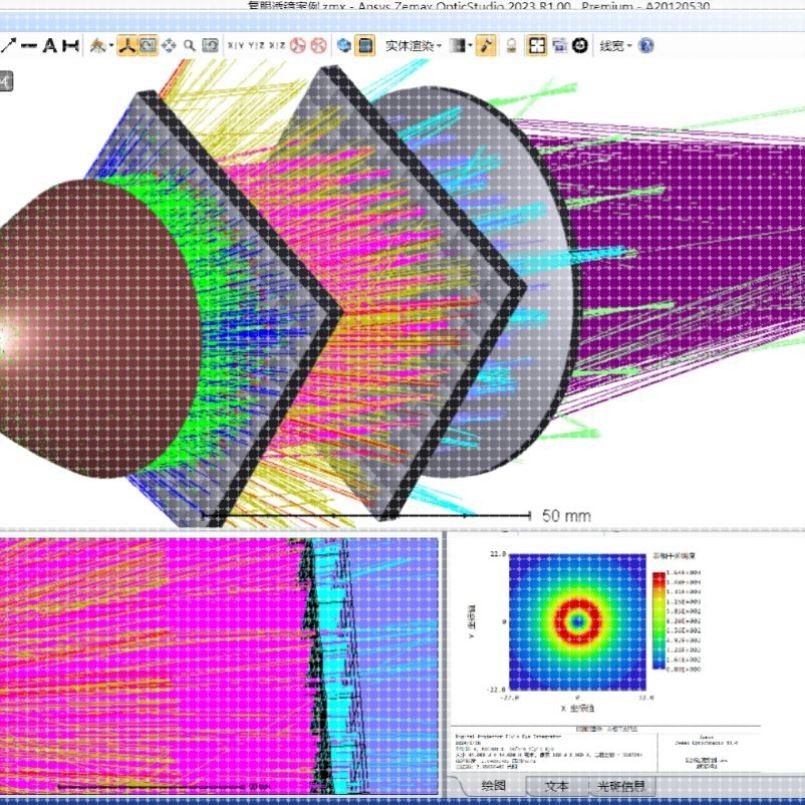Open the gradient background dropdown arrow
805x805 pixels.
(x=470, y=46)
